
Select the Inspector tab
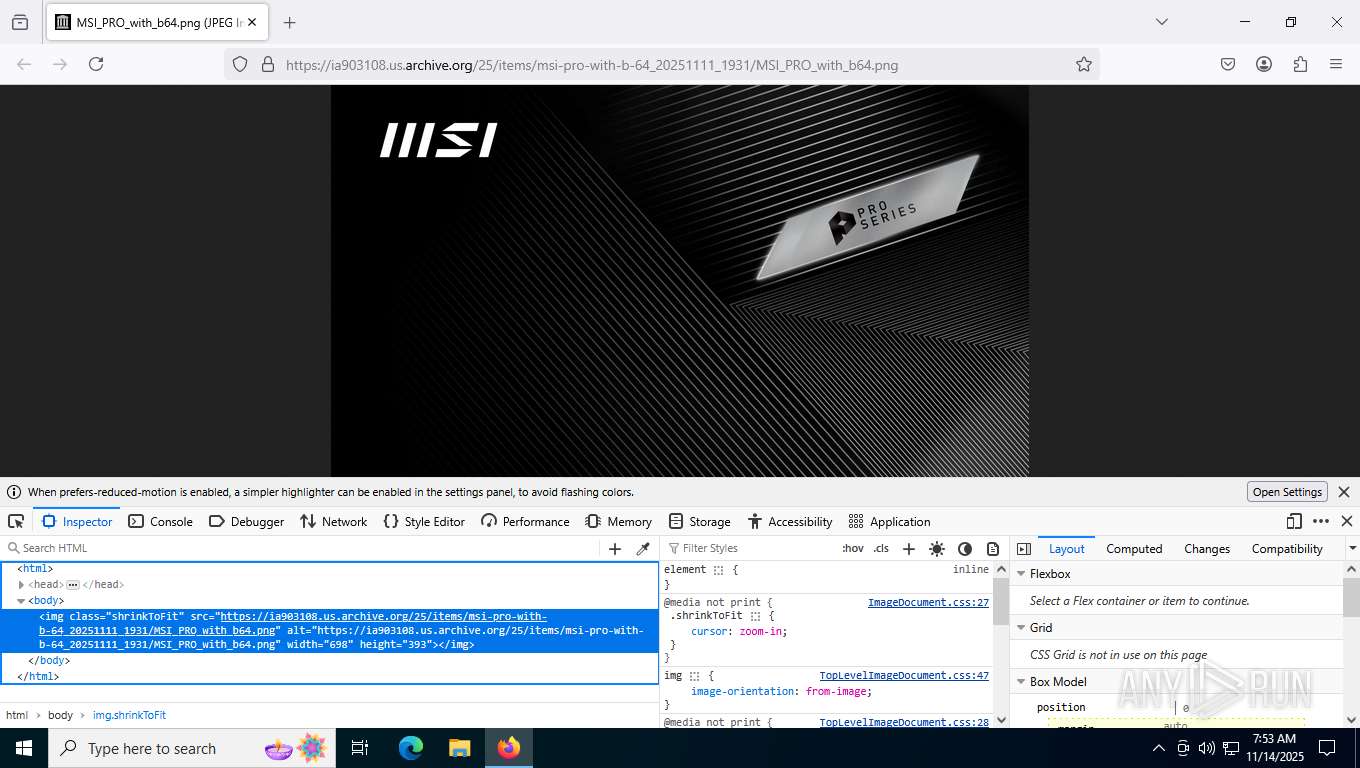77,521
